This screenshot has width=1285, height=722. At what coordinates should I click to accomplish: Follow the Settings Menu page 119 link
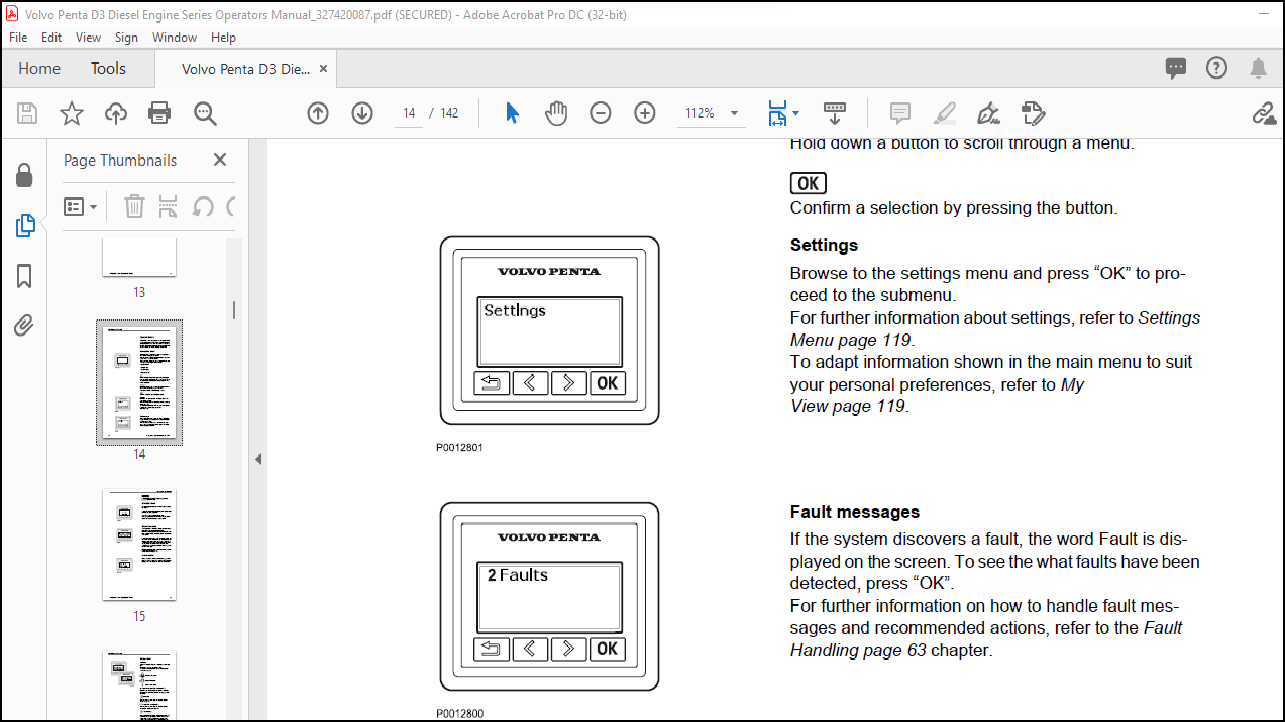coord(995,329)
